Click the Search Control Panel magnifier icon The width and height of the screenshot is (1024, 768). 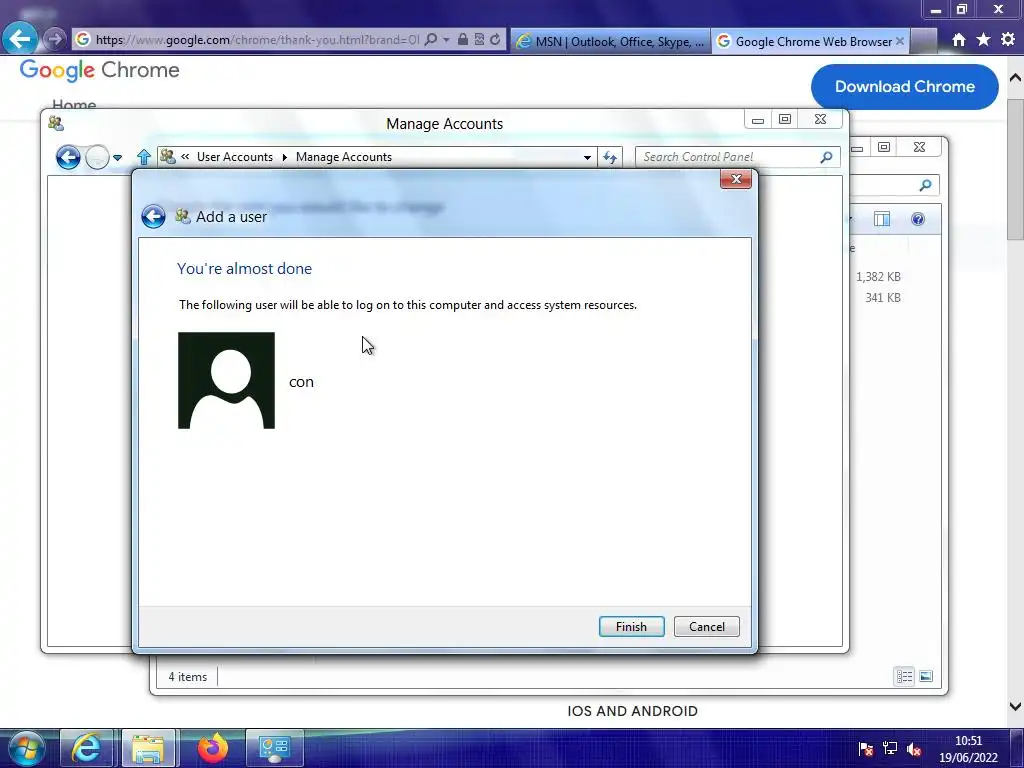coord(826,157)
